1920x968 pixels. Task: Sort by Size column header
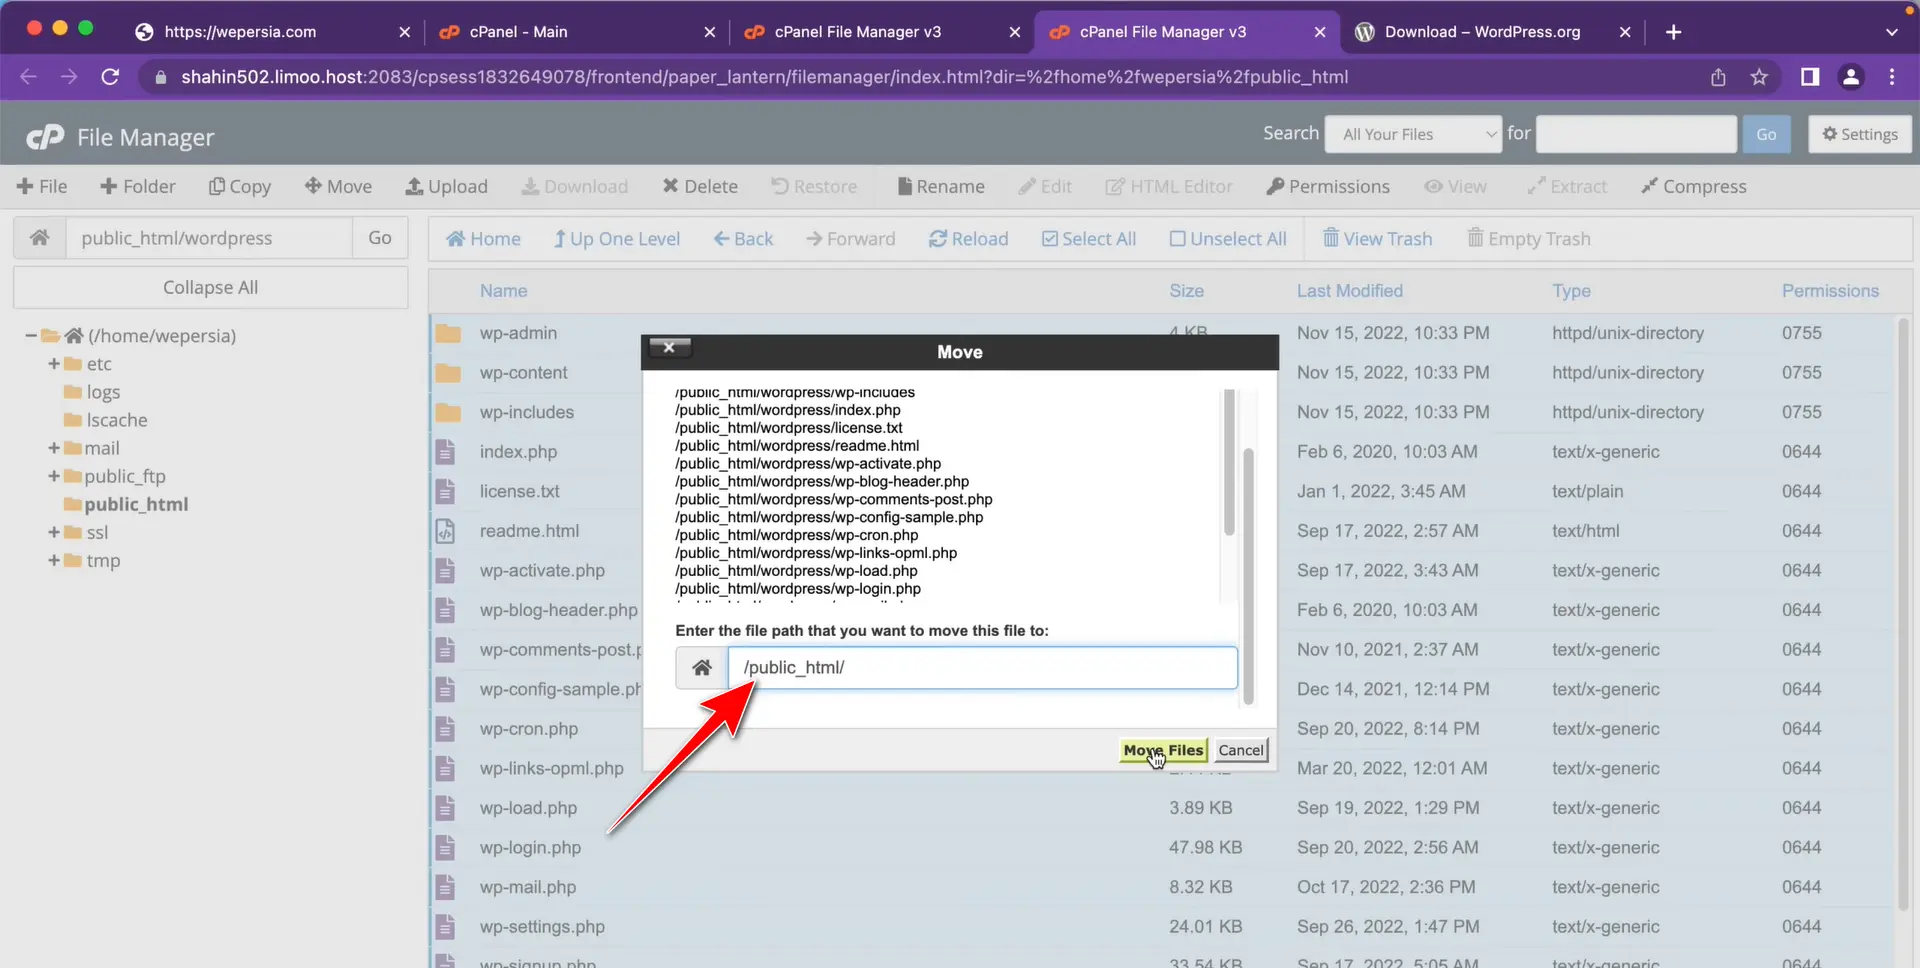[1187, 291]
